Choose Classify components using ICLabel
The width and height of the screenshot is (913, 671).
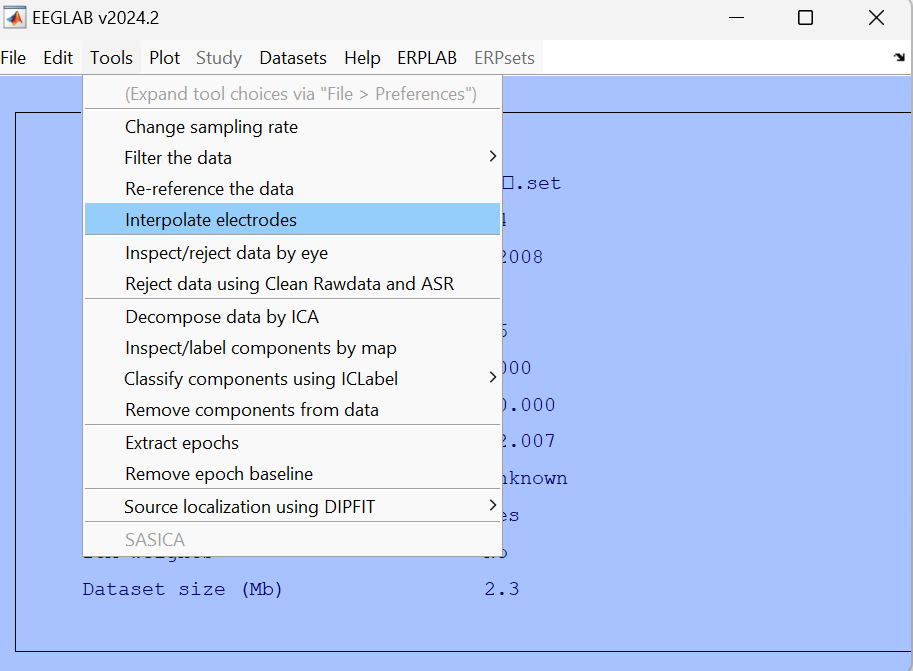(292, 379)
